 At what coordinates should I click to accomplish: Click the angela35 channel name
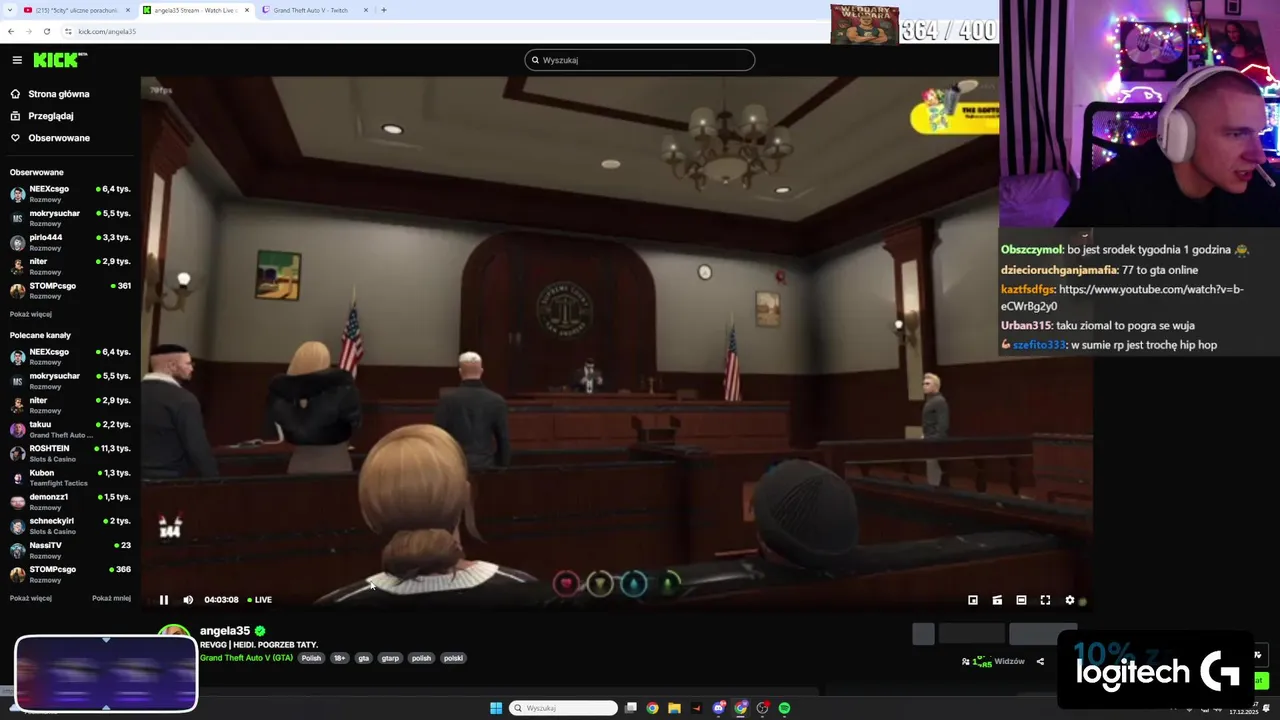[x=225, y=631]
